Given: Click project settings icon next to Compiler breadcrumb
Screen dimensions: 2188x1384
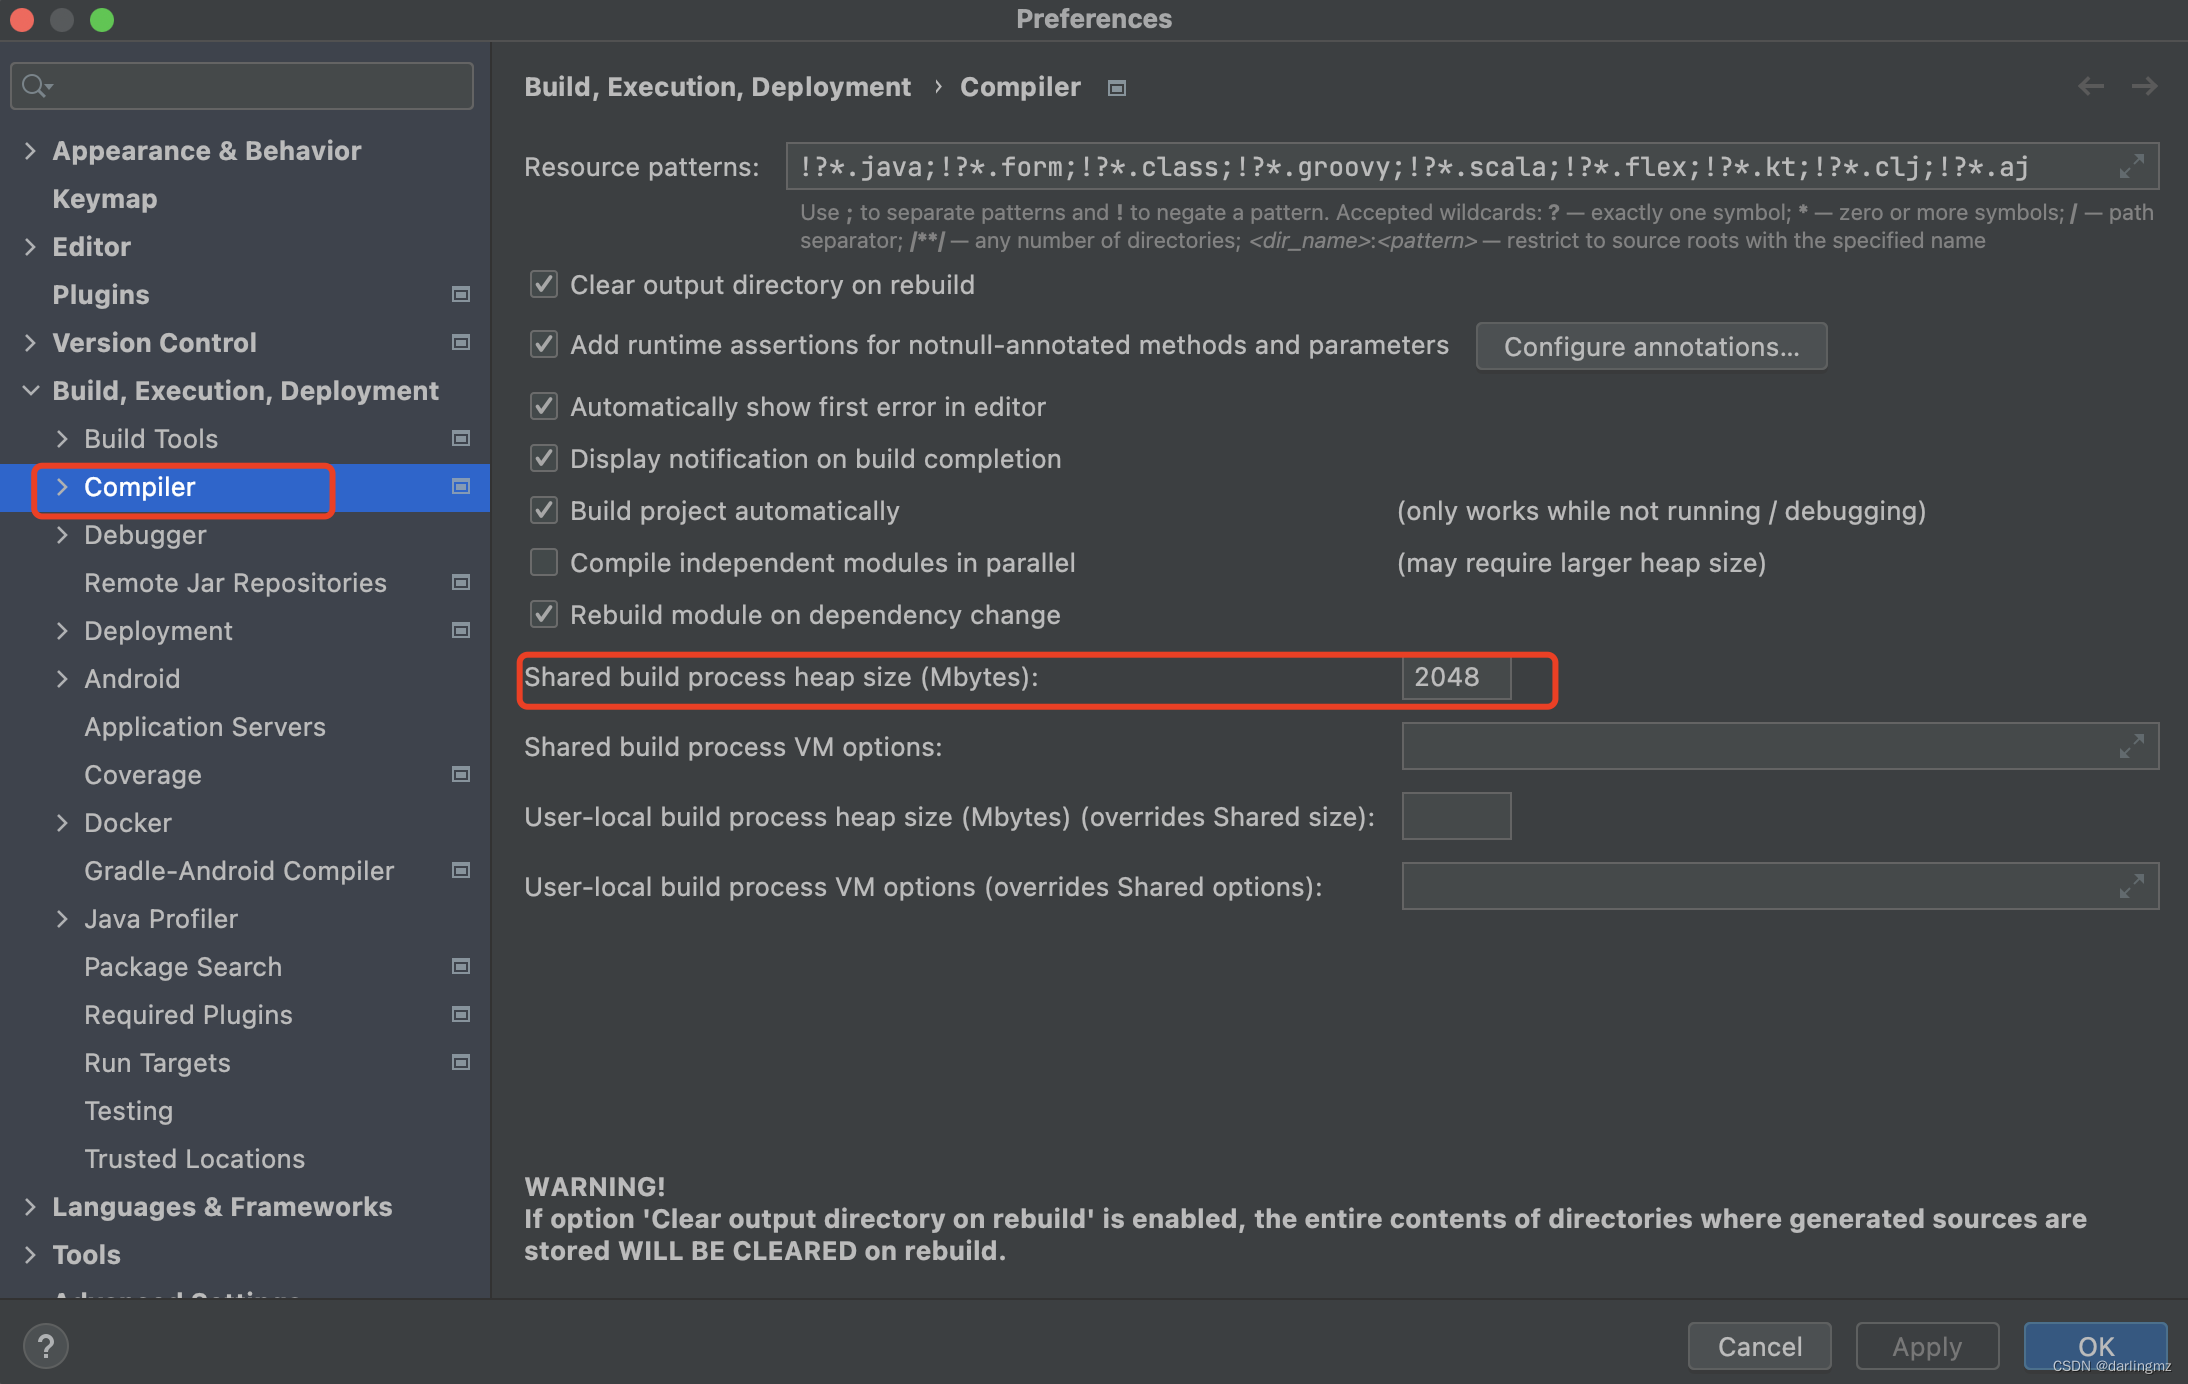Looking at the screenshot, I should pos(1117,88).
